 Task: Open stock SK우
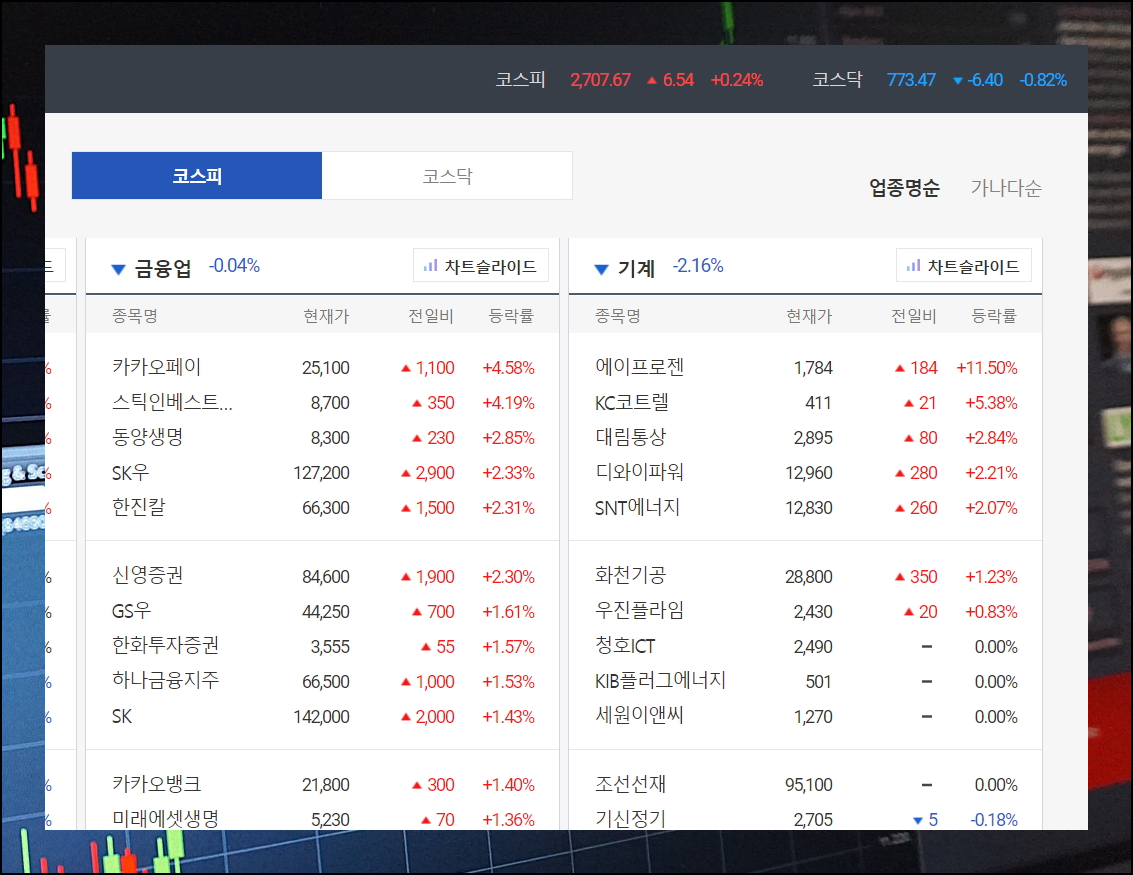tap(131, 473)
